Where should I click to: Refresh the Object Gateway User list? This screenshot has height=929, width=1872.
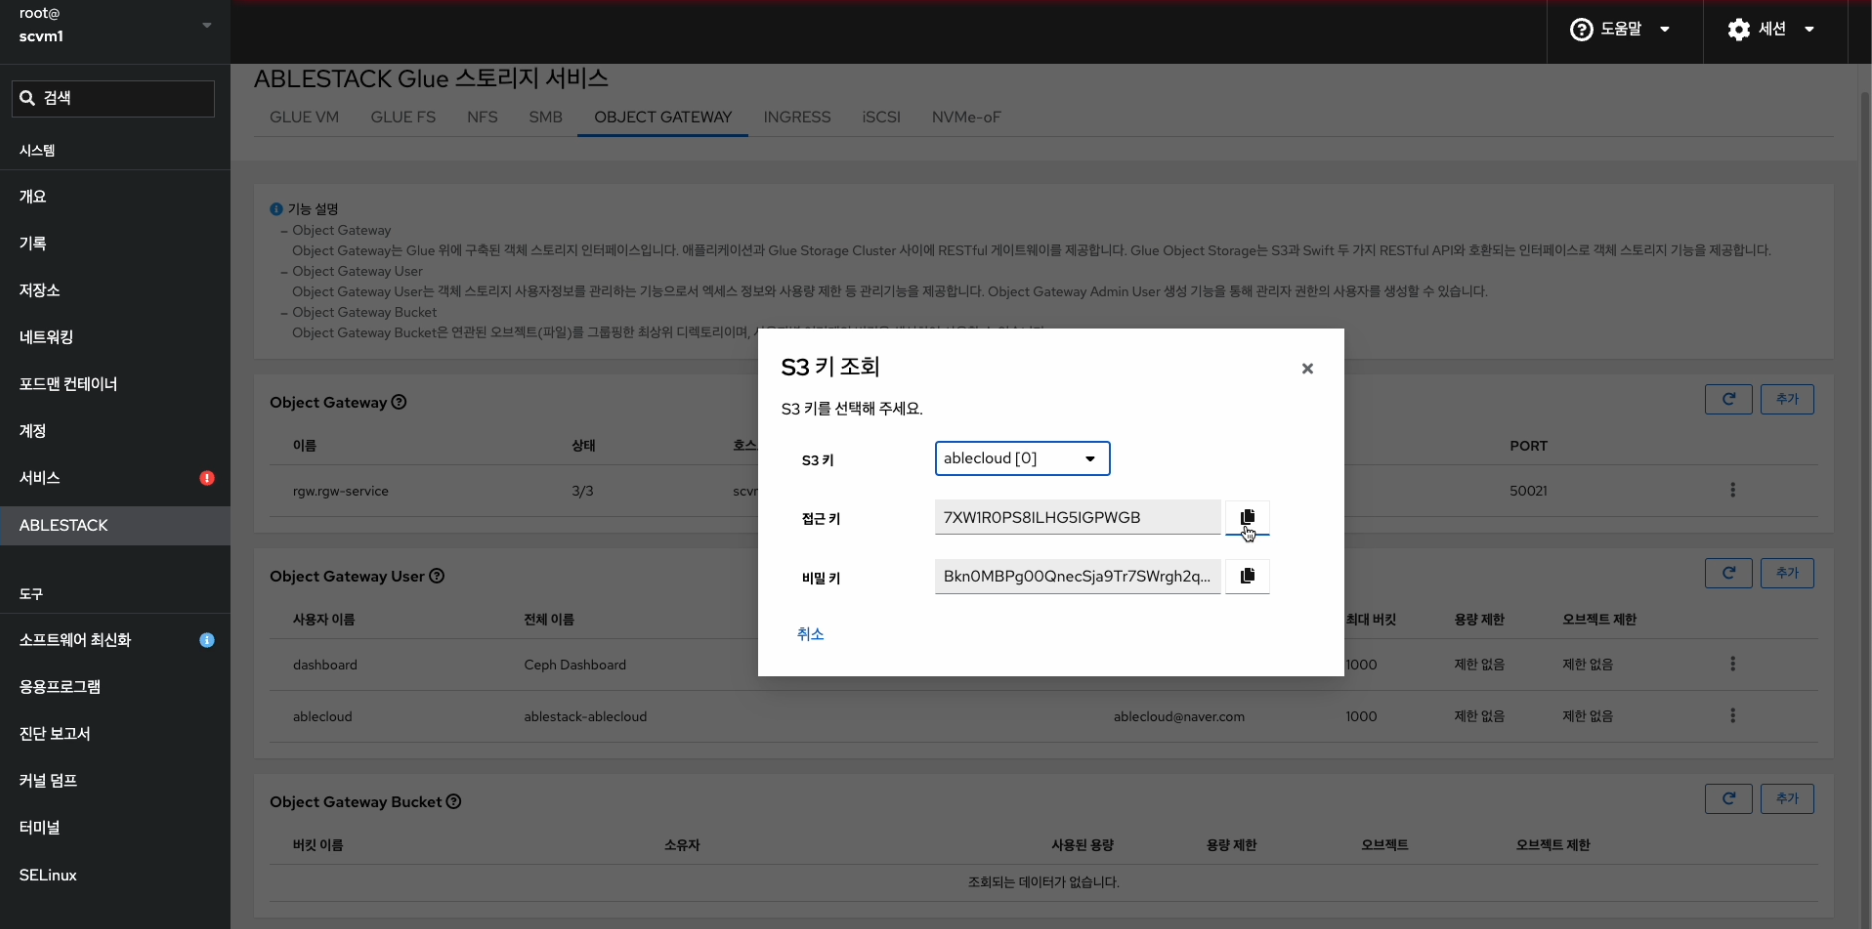[x=1728, y=574]
